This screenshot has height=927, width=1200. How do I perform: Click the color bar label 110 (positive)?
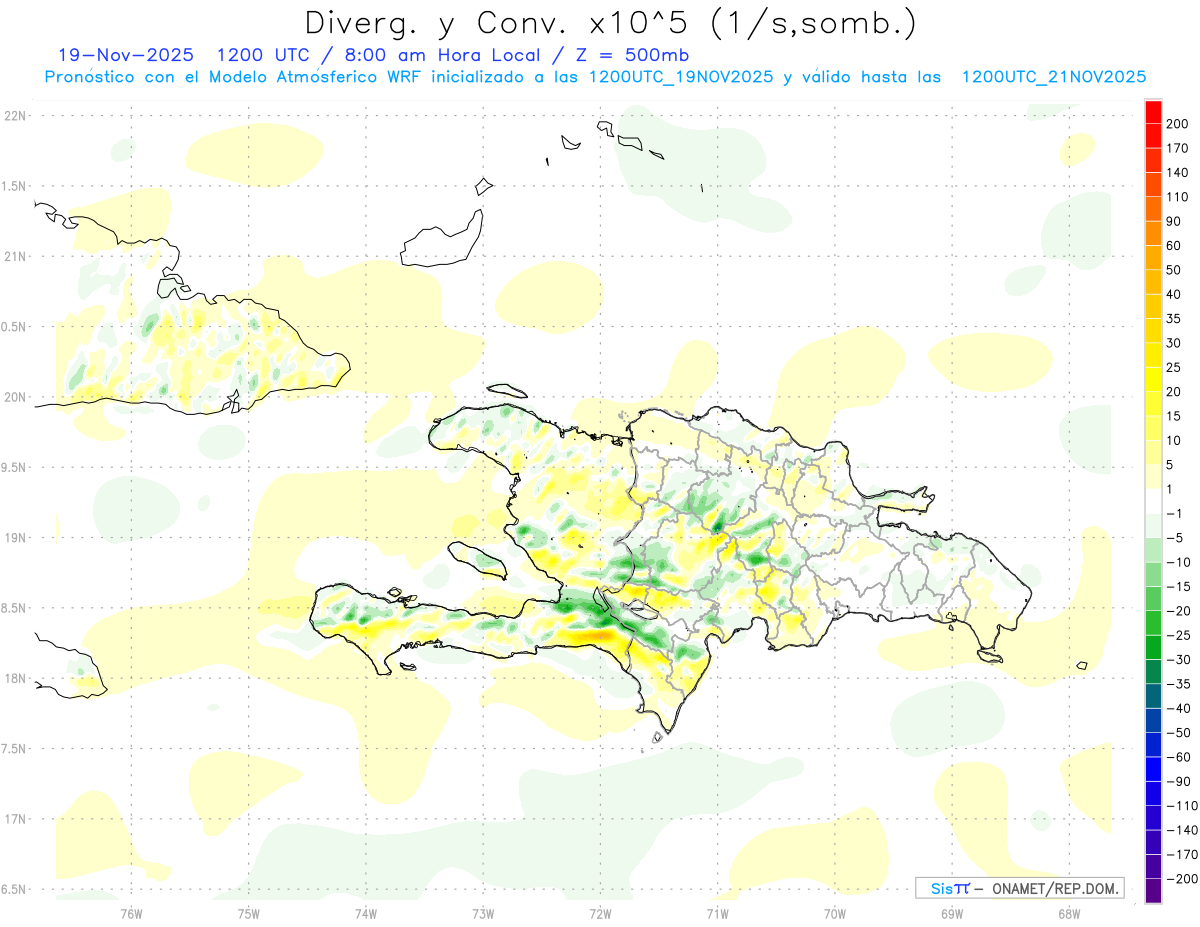pos(1177,197)
